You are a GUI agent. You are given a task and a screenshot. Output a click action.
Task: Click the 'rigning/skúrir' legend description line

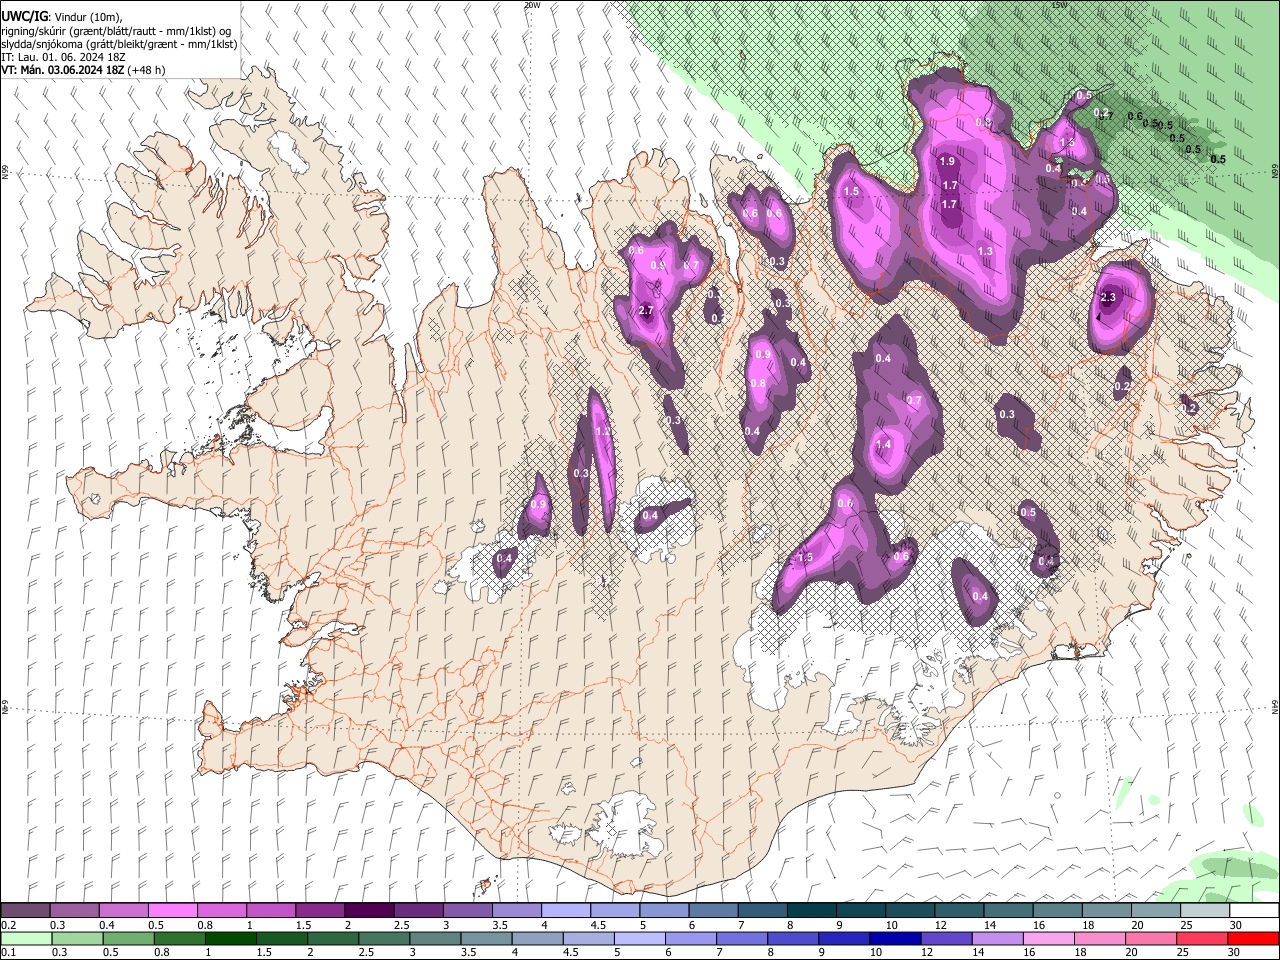(118, 31)
